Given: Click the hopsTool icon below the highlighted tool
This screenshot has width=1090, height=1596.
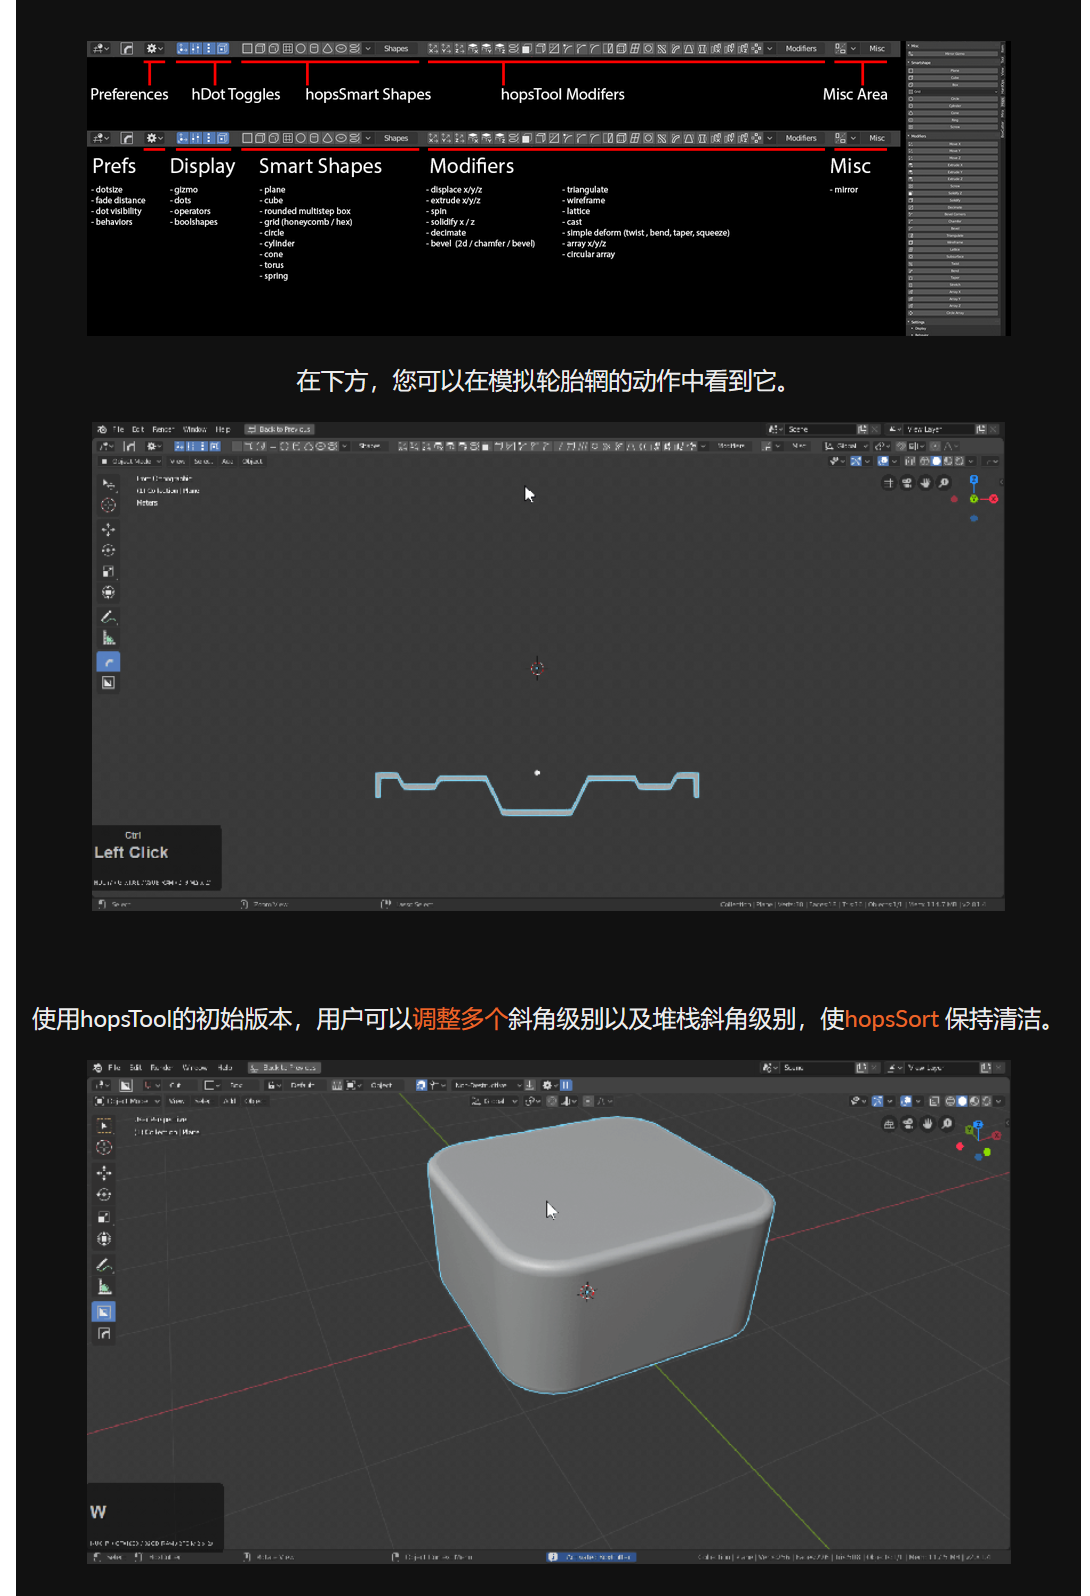Looking at the screenshot, I should [104, 1334].
